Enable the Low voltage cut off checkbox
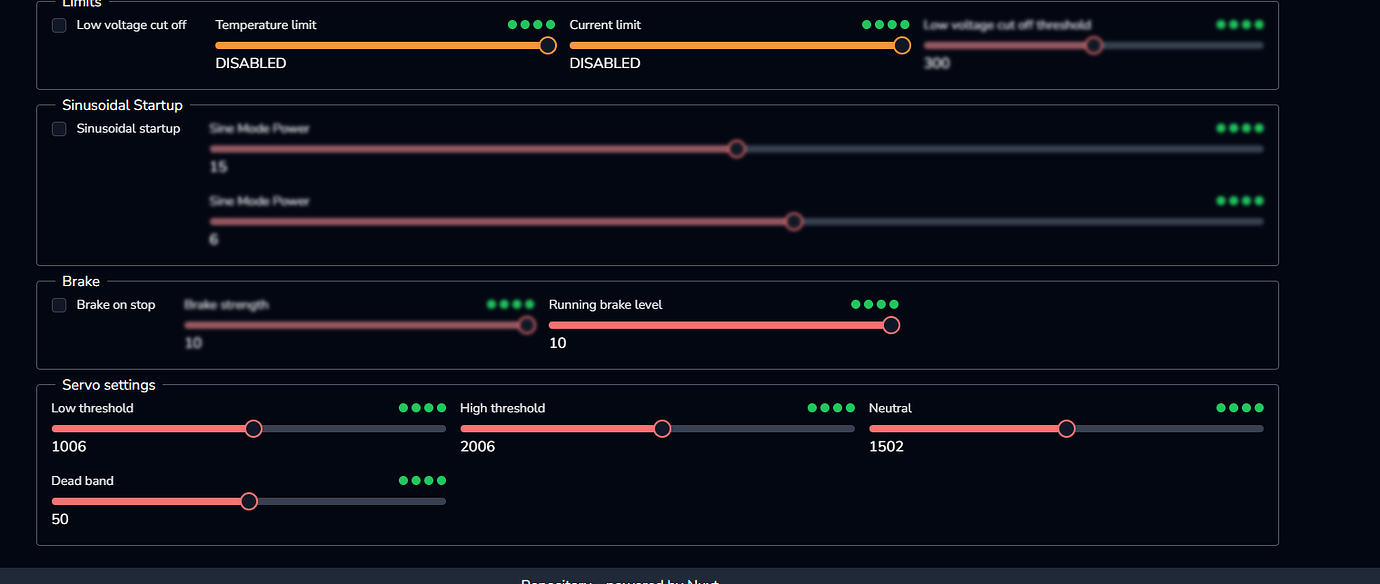 [59, 25]
